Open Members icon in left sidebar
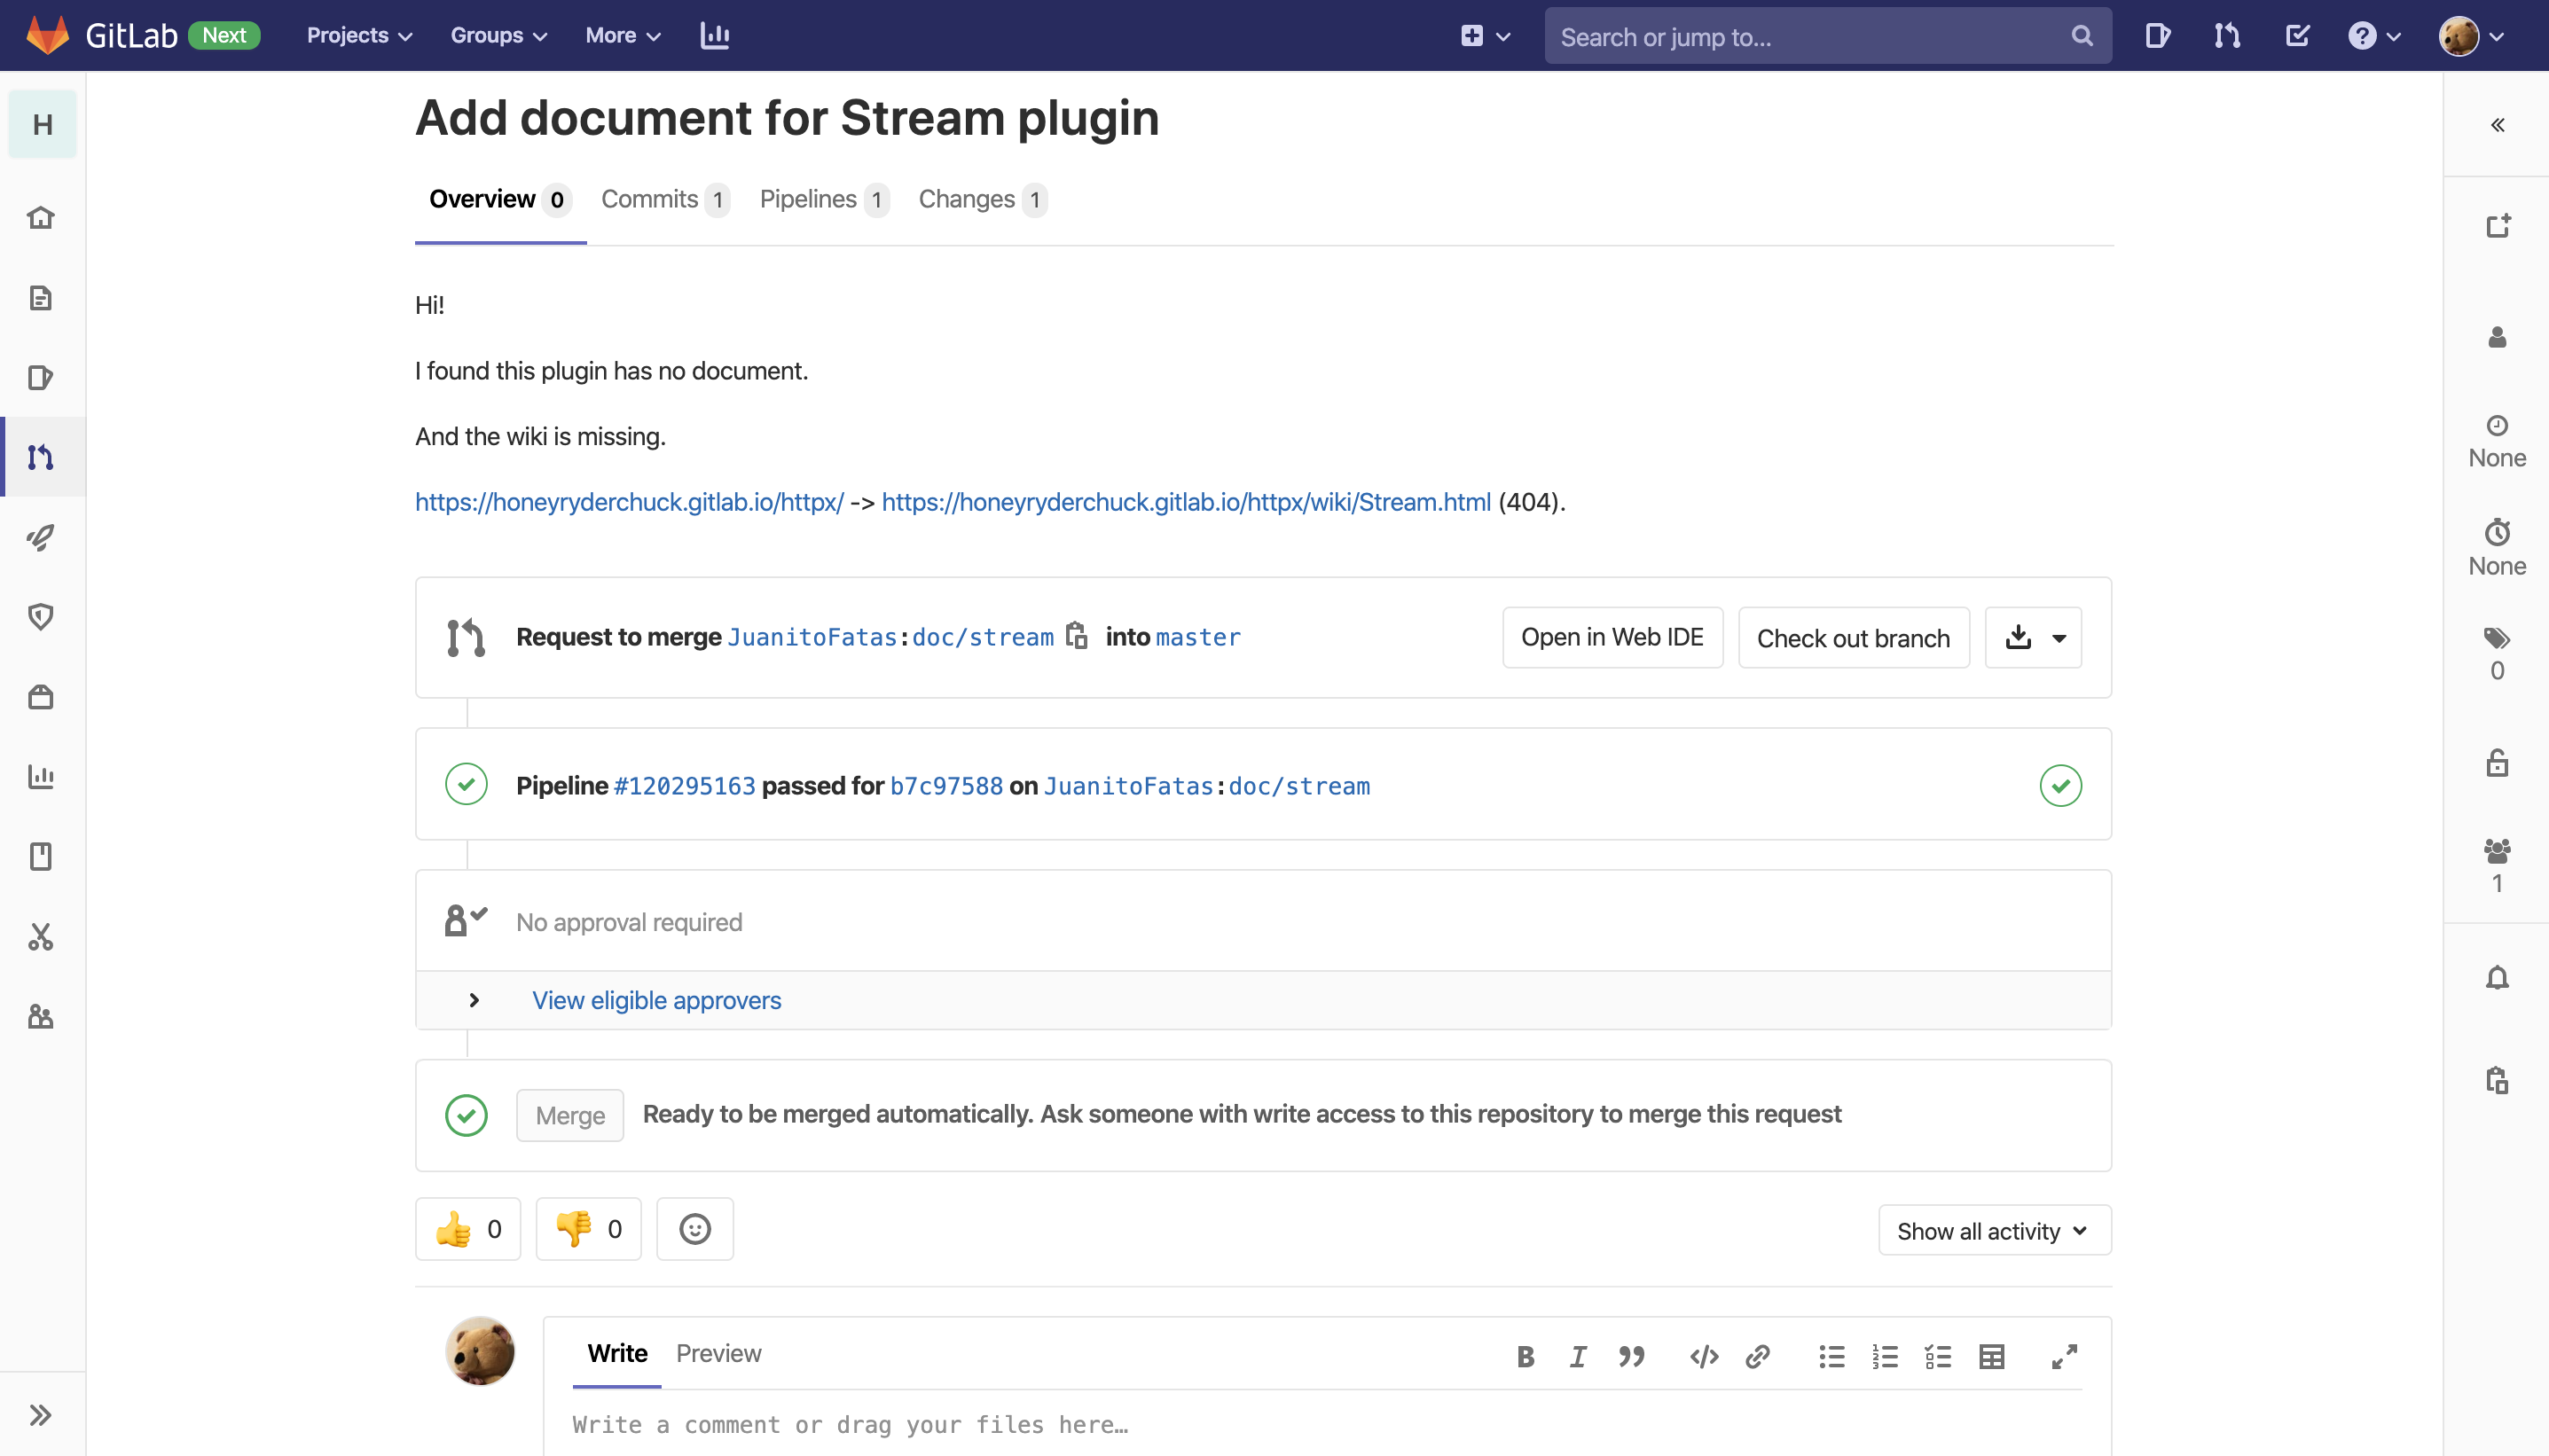 pyautogui.click(x=41, y=1017)
